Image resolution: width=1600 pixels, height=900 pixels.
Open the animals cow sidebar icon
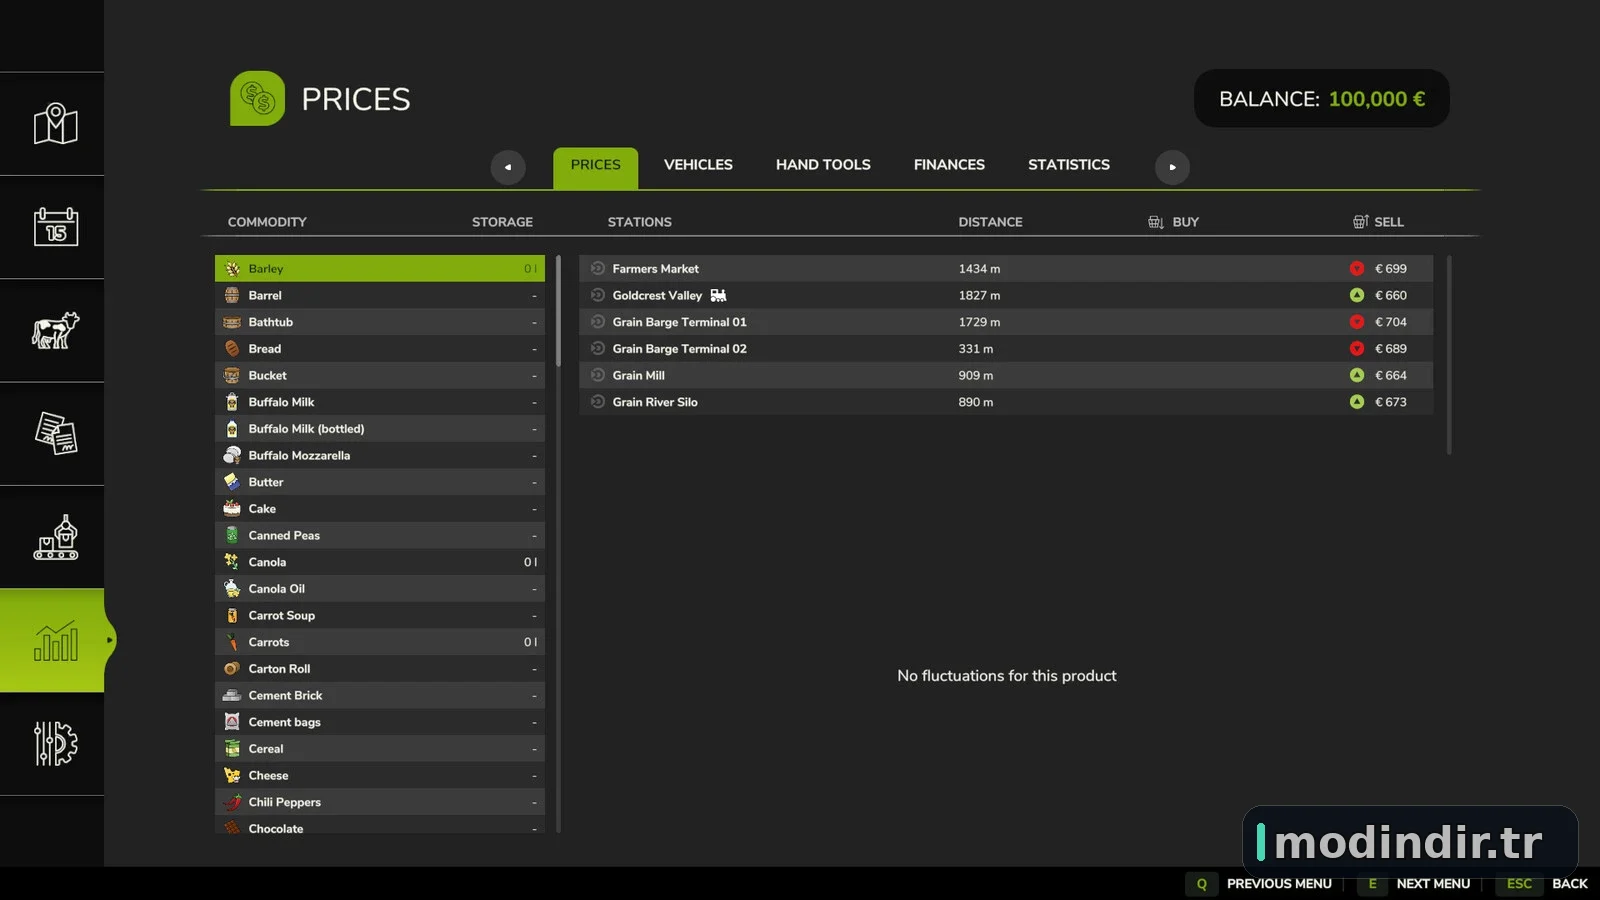(x=55, y=330)
